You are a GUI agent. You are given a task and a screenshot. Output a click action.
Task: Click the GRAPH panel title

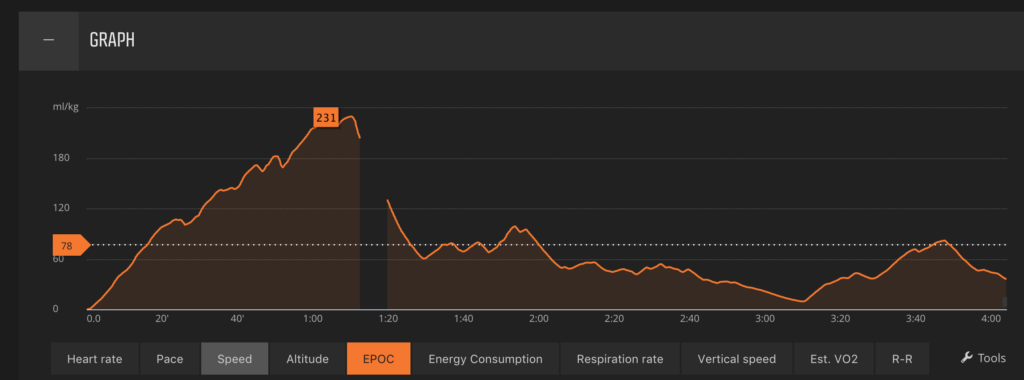[x=112, y=40]
